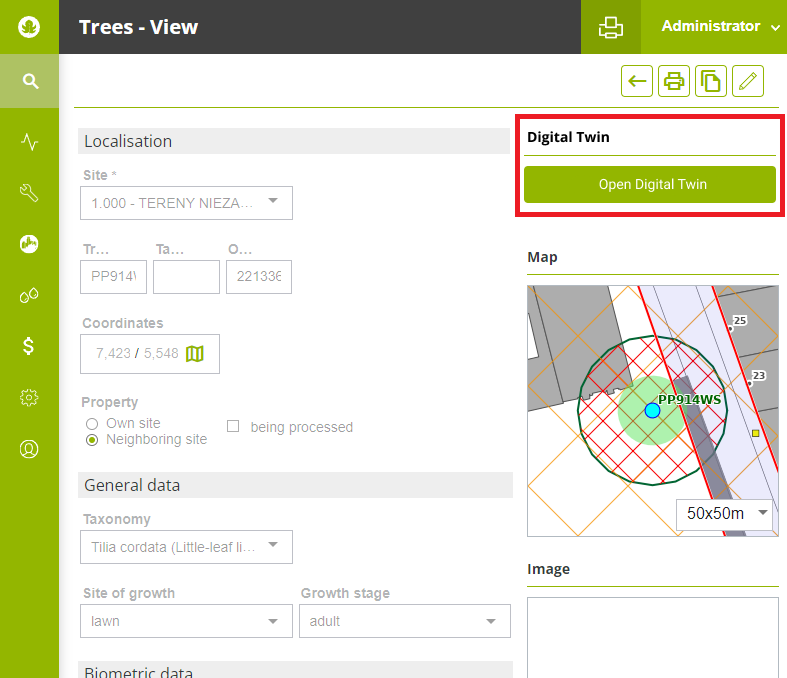
Task: Open the Administrator user menu
Action: [x=720, y=27]
